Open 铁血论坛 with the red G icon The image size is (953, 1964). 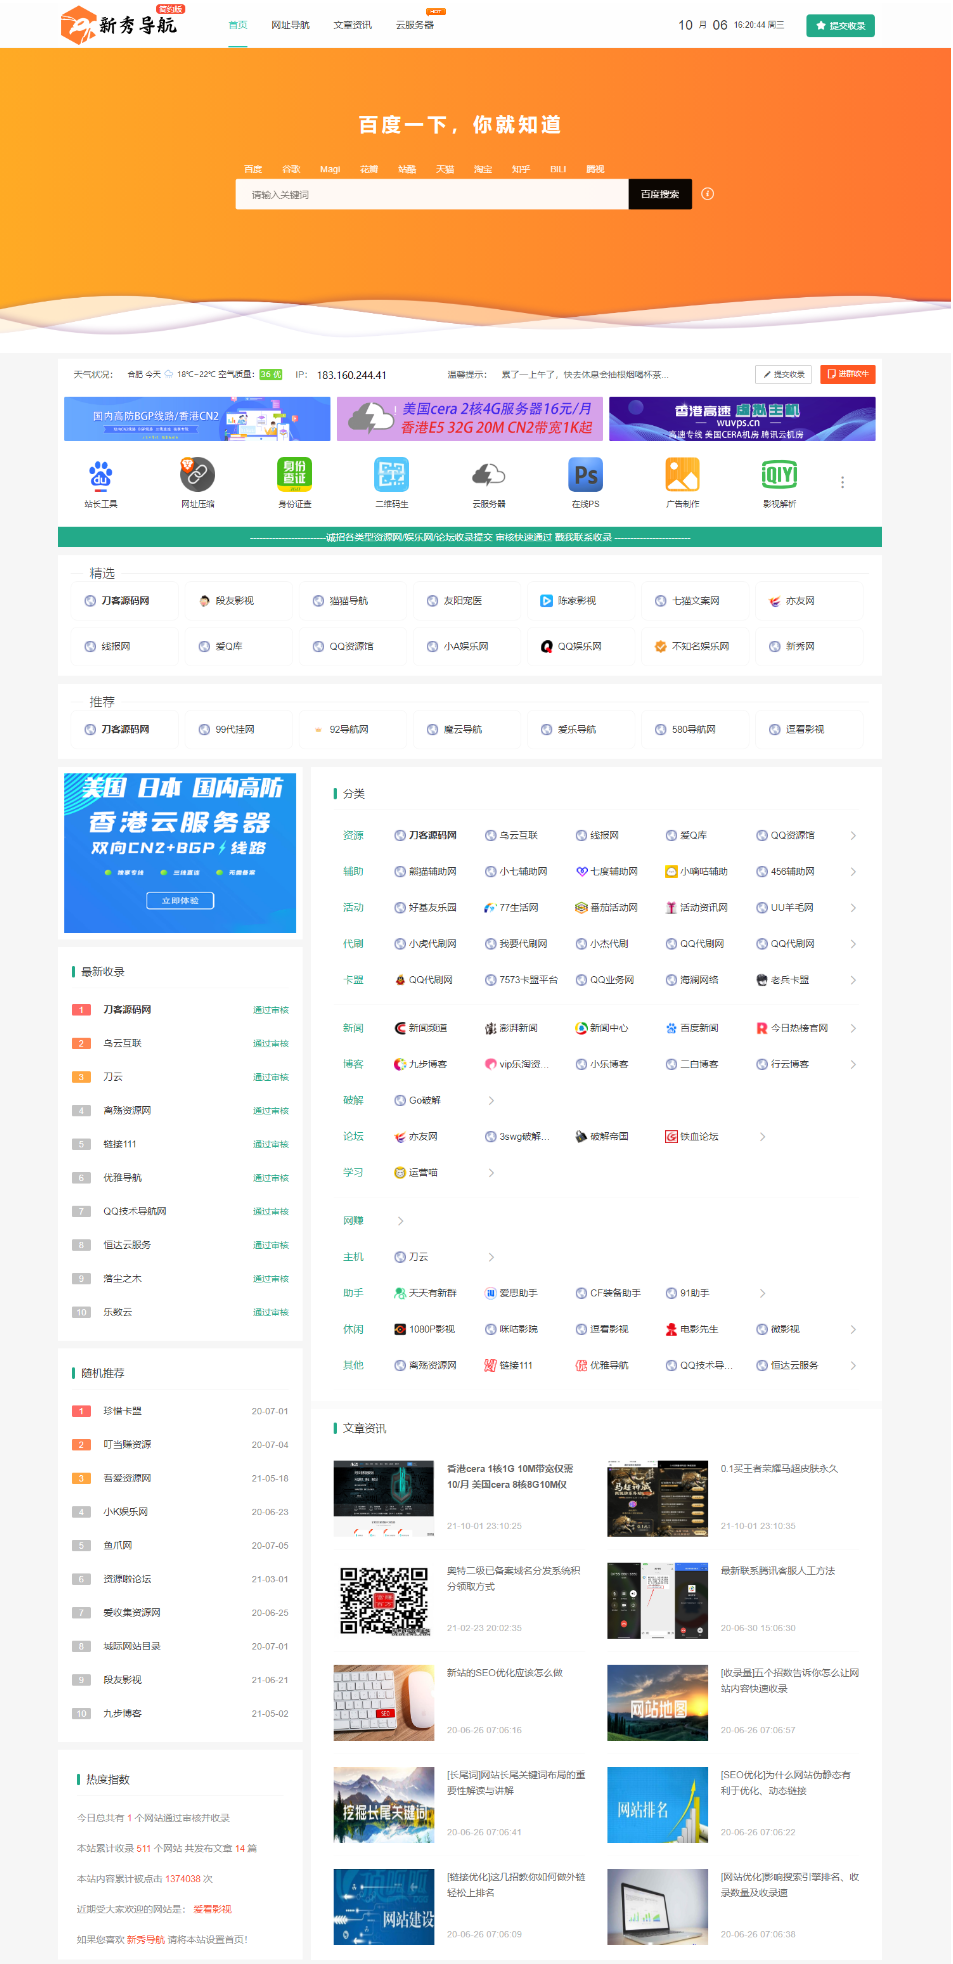point(692,1137)
